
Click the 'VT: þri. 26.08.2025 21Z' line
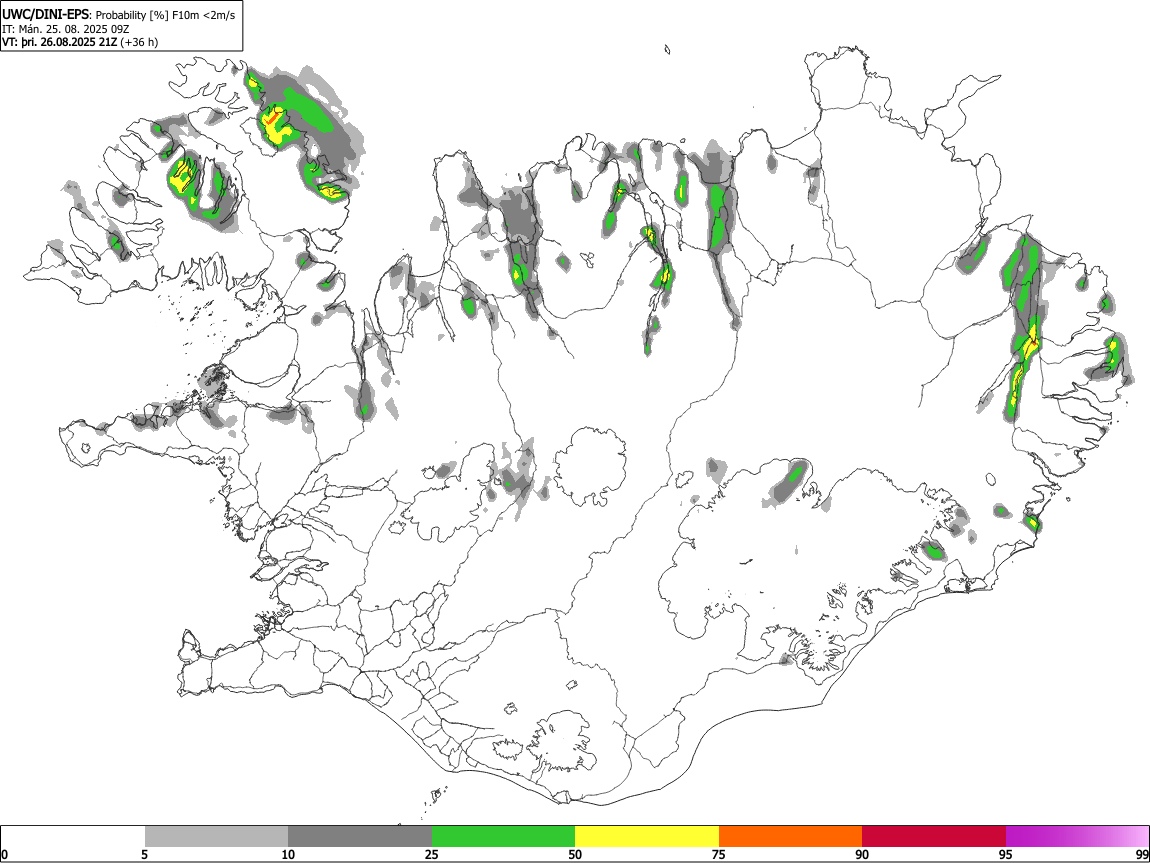59,42
